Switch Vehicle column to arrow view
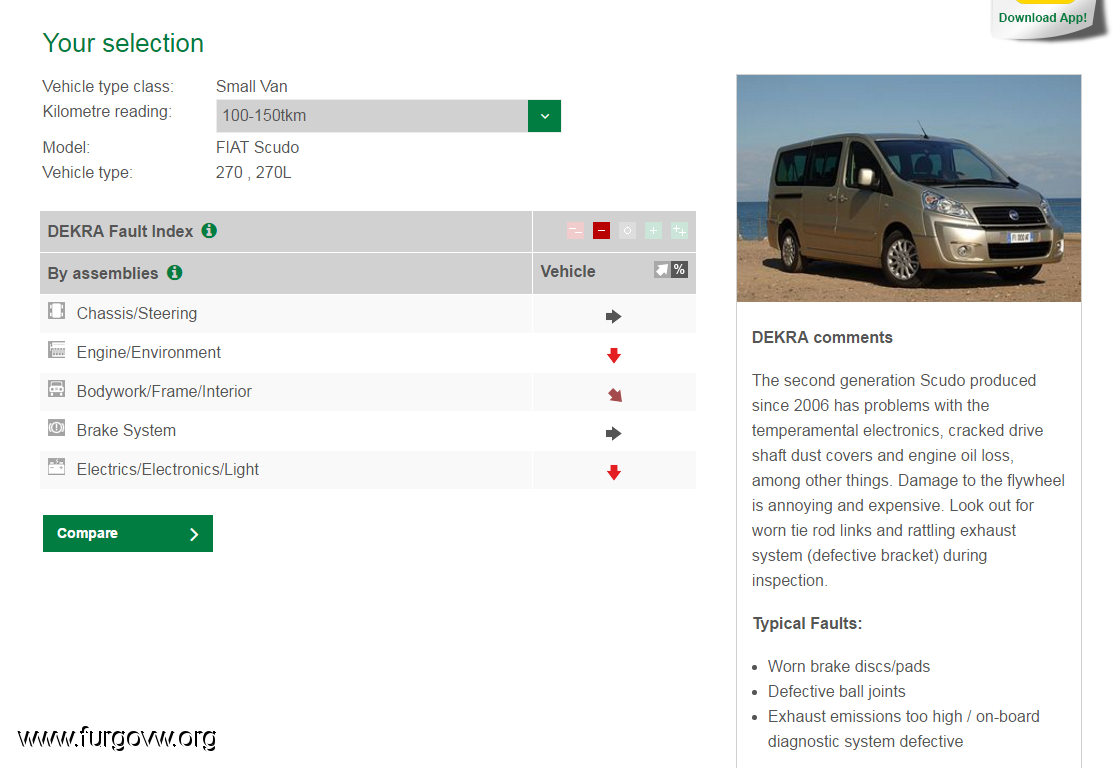Screen dimensions: 1116x768 tap(662, 270)
